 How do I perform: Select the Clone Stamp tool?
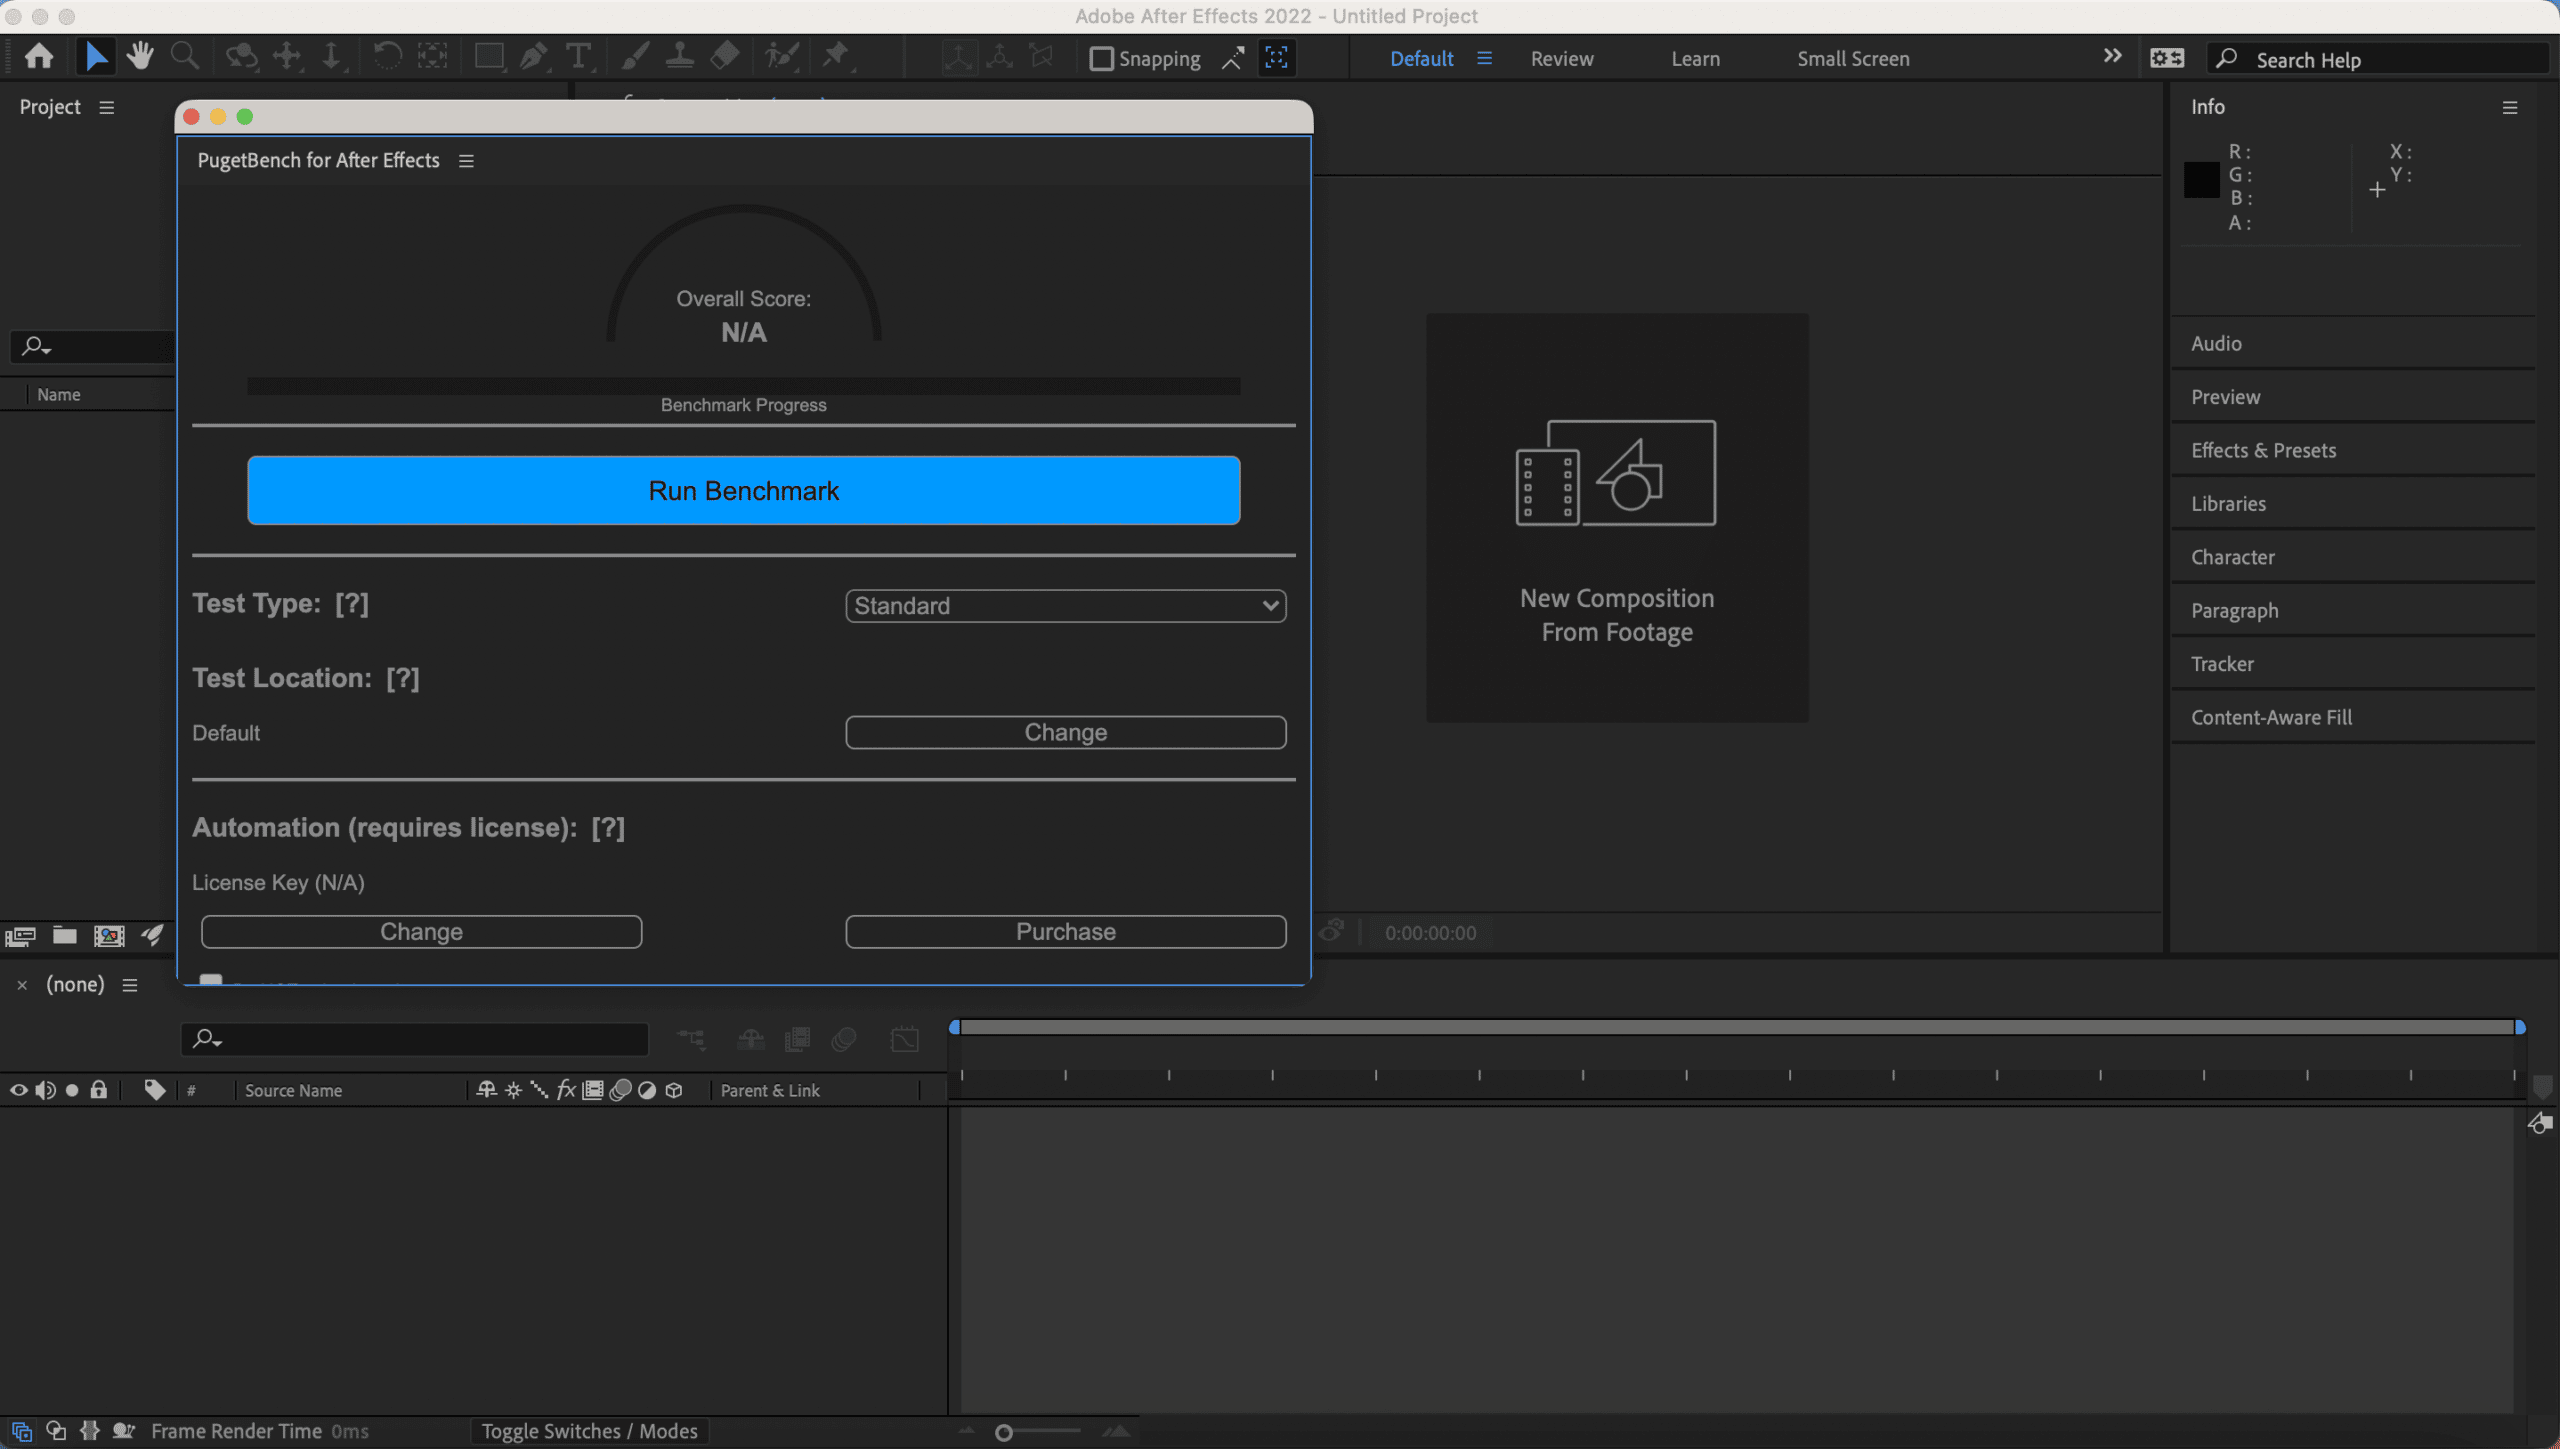point(680,56)
